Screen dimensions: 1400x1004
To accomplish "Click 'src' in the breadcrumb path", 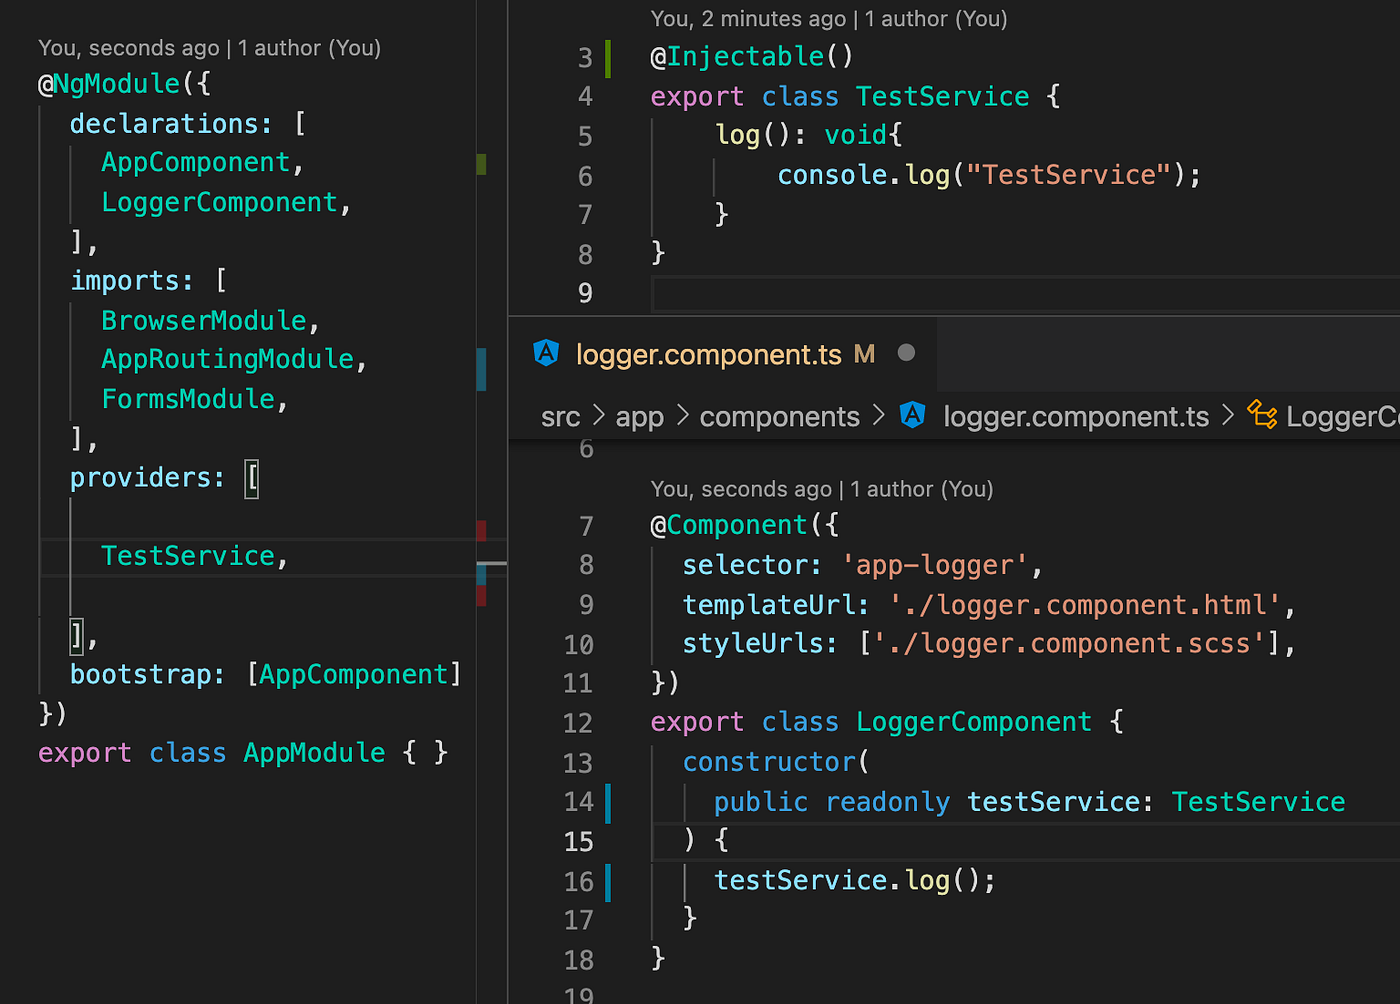I will tap(560, 416).
